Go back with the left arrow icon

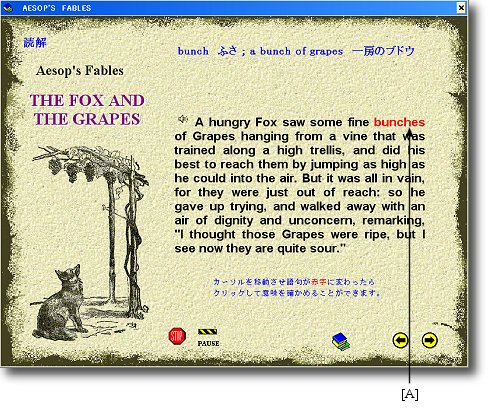click(x=400, y=340)
